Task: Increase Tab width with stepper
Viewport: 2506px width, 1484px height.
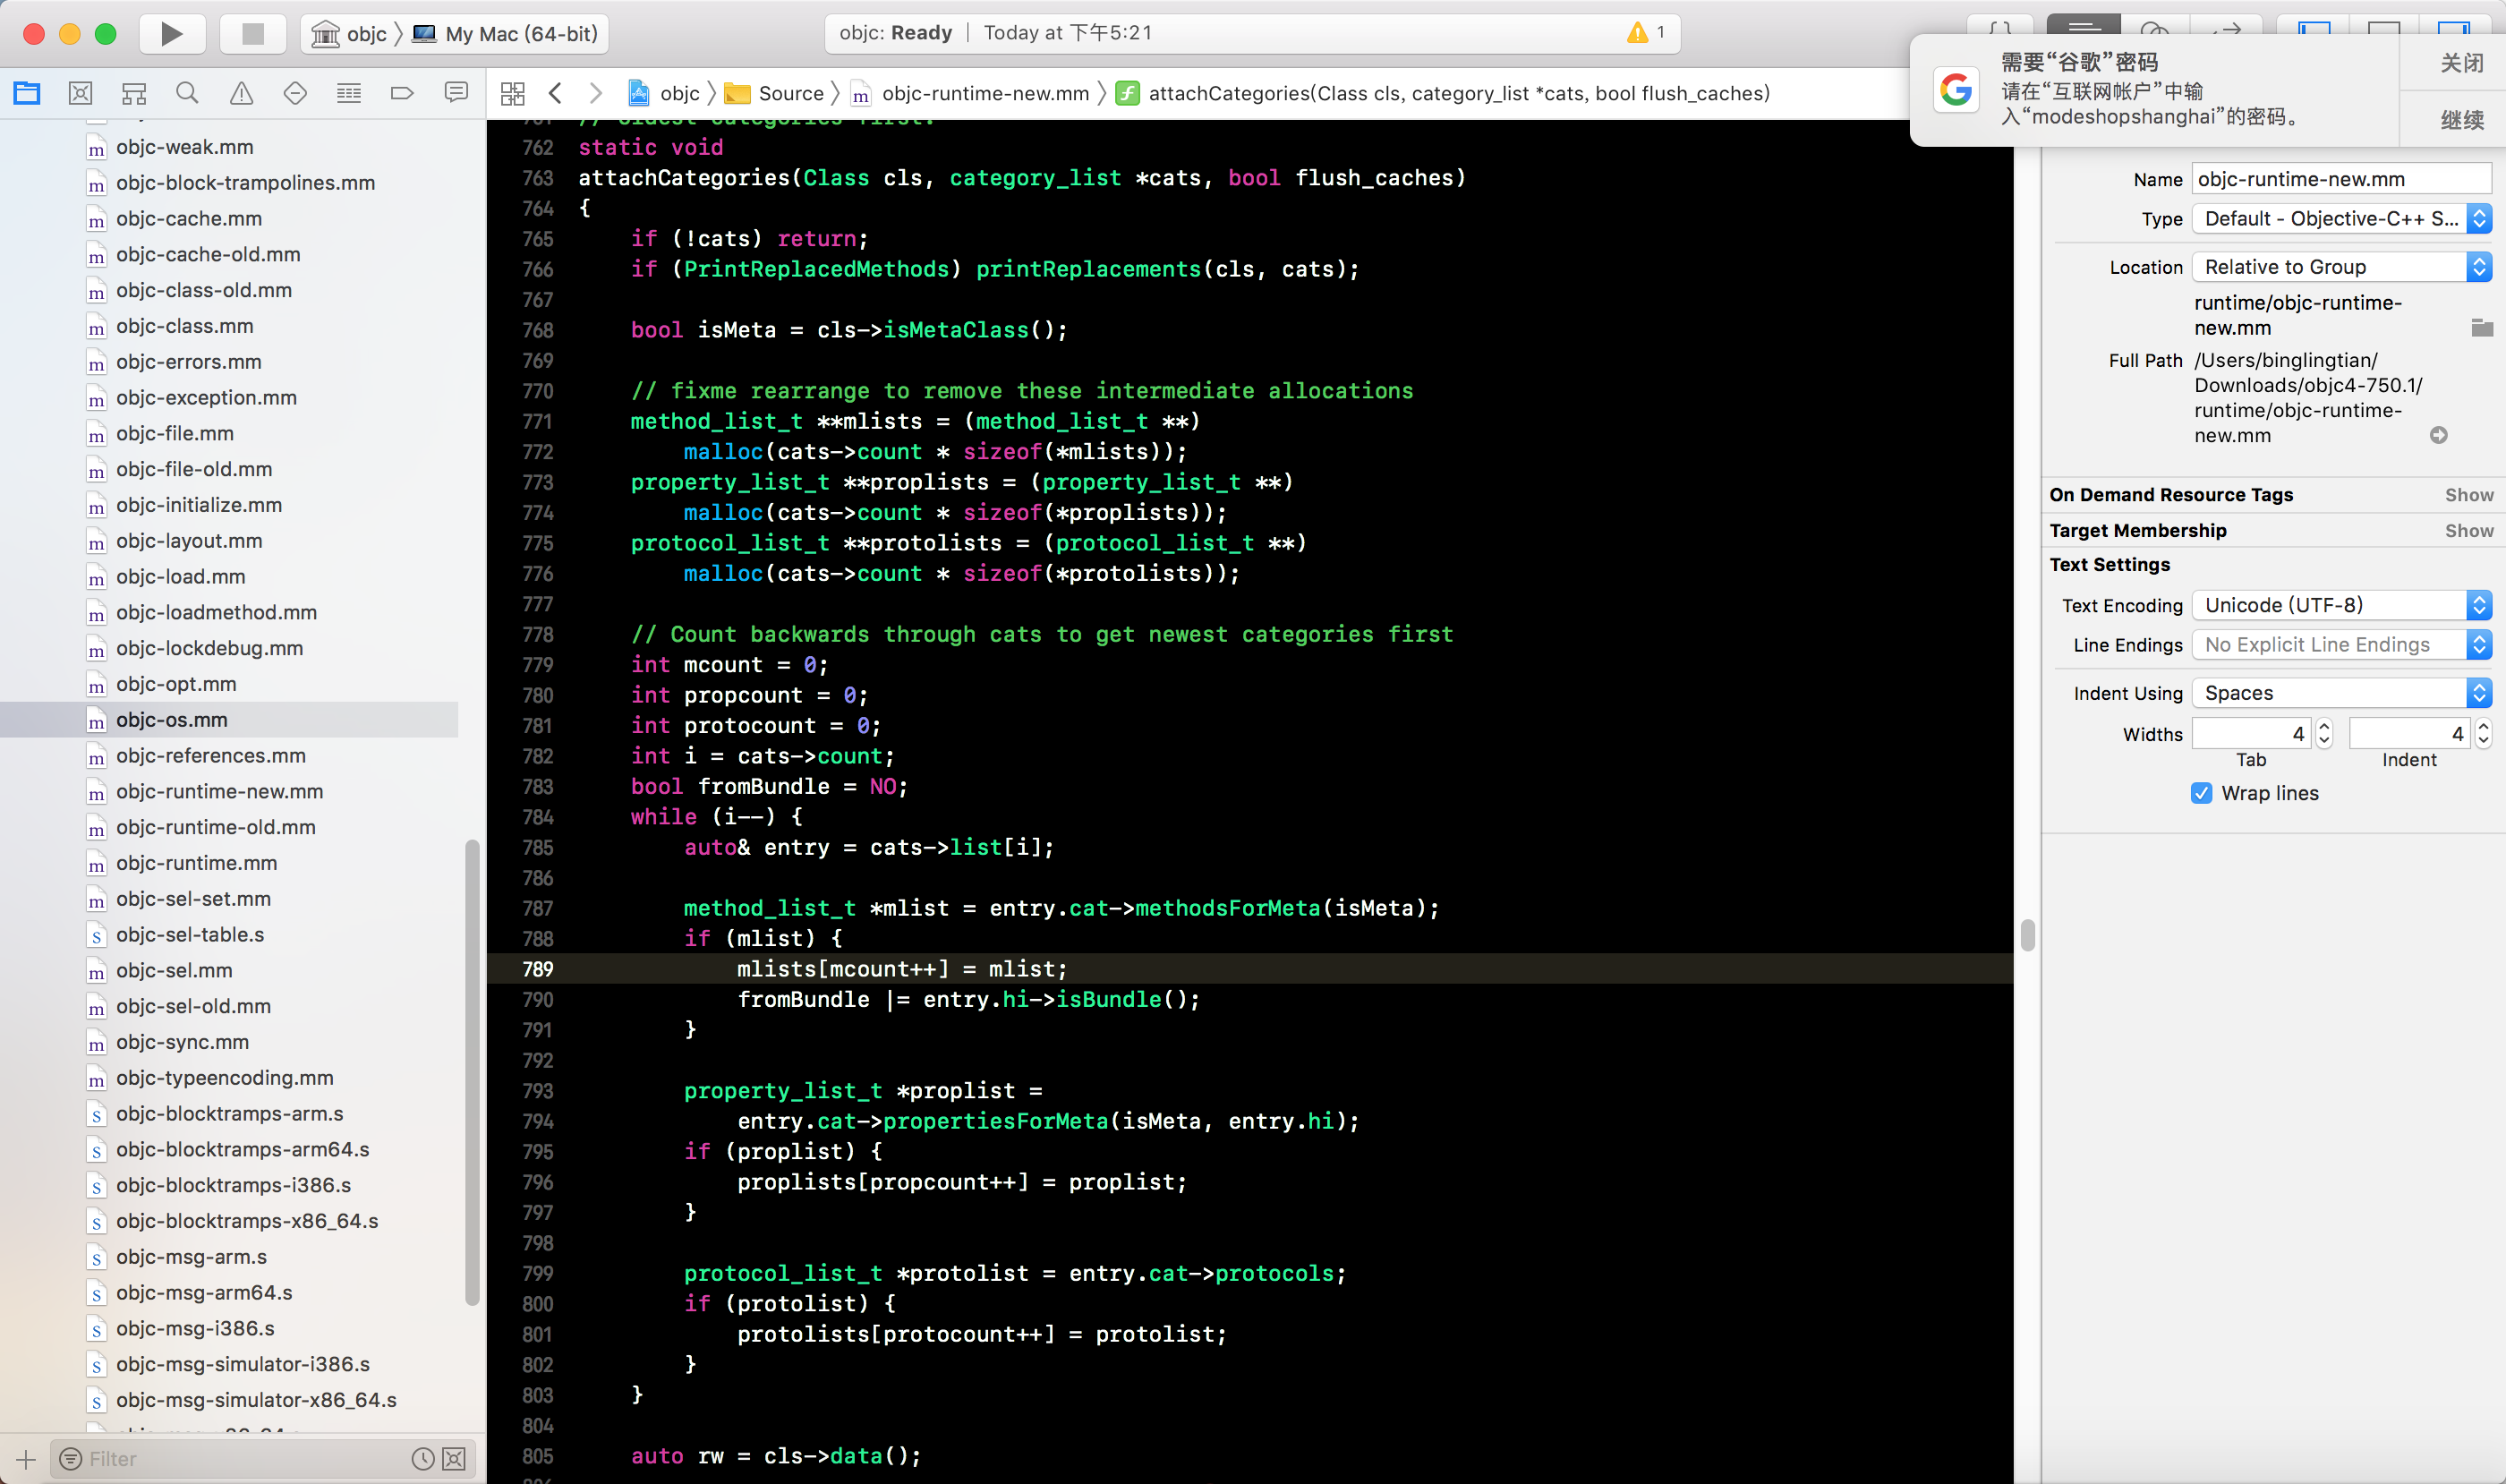Action: tap(2324, 727)
